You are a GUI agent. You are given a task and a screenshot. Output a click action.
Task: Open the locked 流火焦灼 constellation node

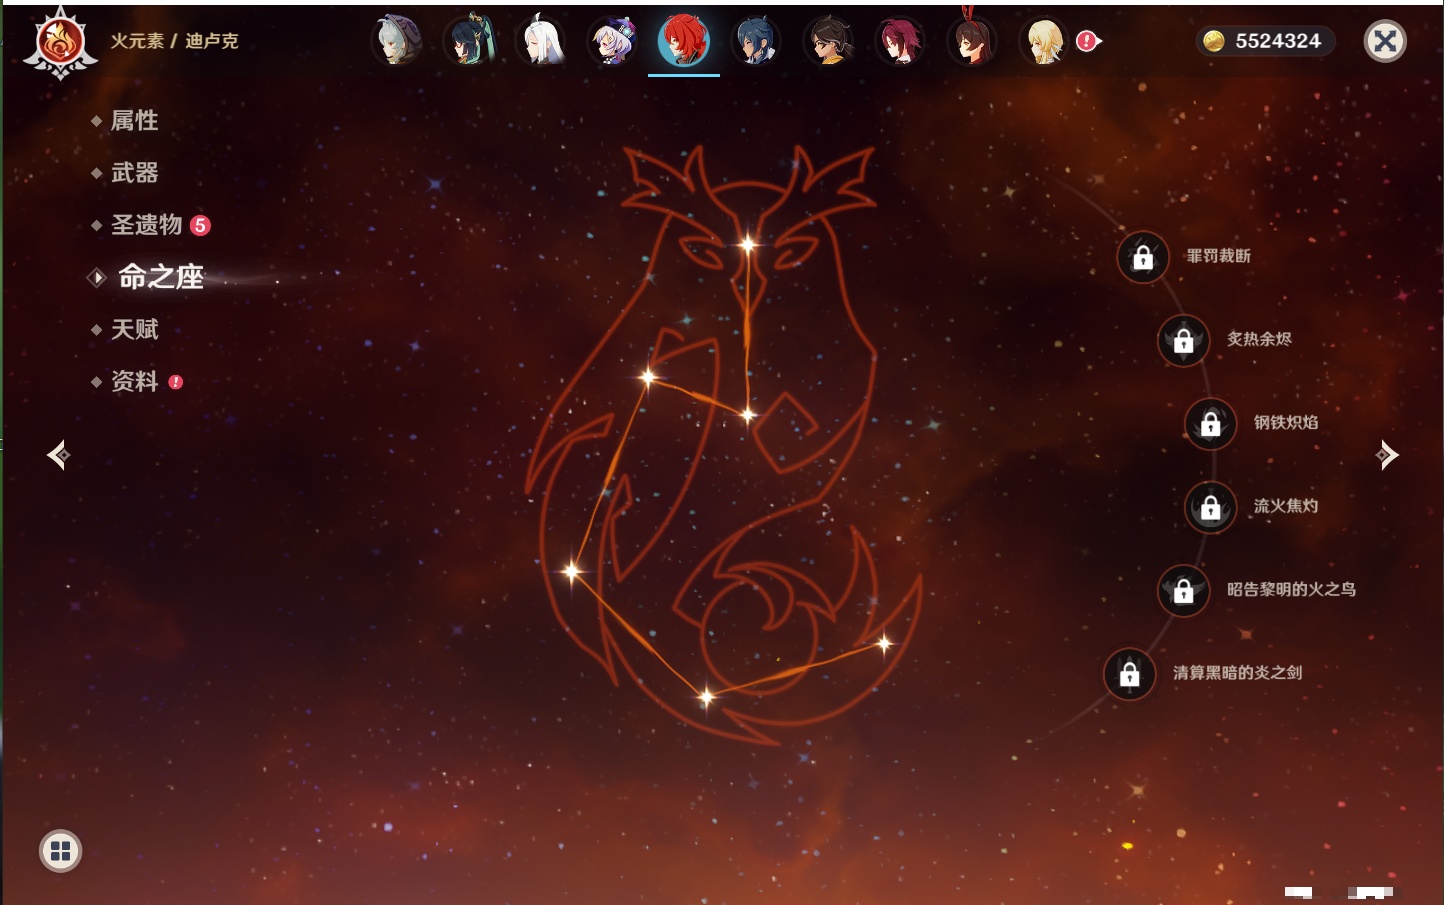tap(1210, 507)
